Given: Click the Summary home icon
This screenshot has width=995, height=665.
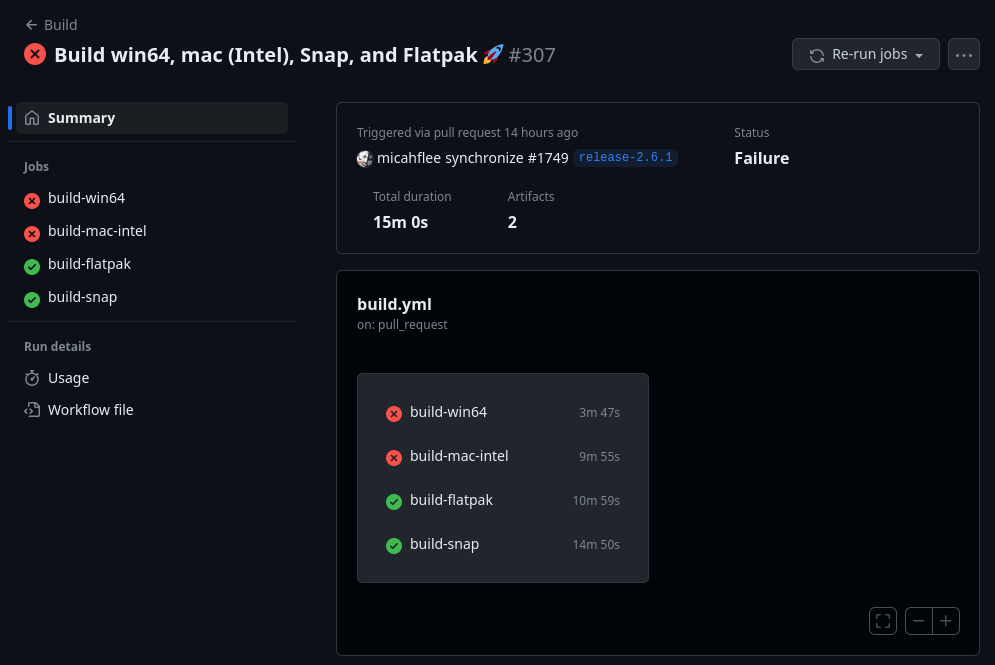Looking at the screenshot, I should click(x=31, y=117).
